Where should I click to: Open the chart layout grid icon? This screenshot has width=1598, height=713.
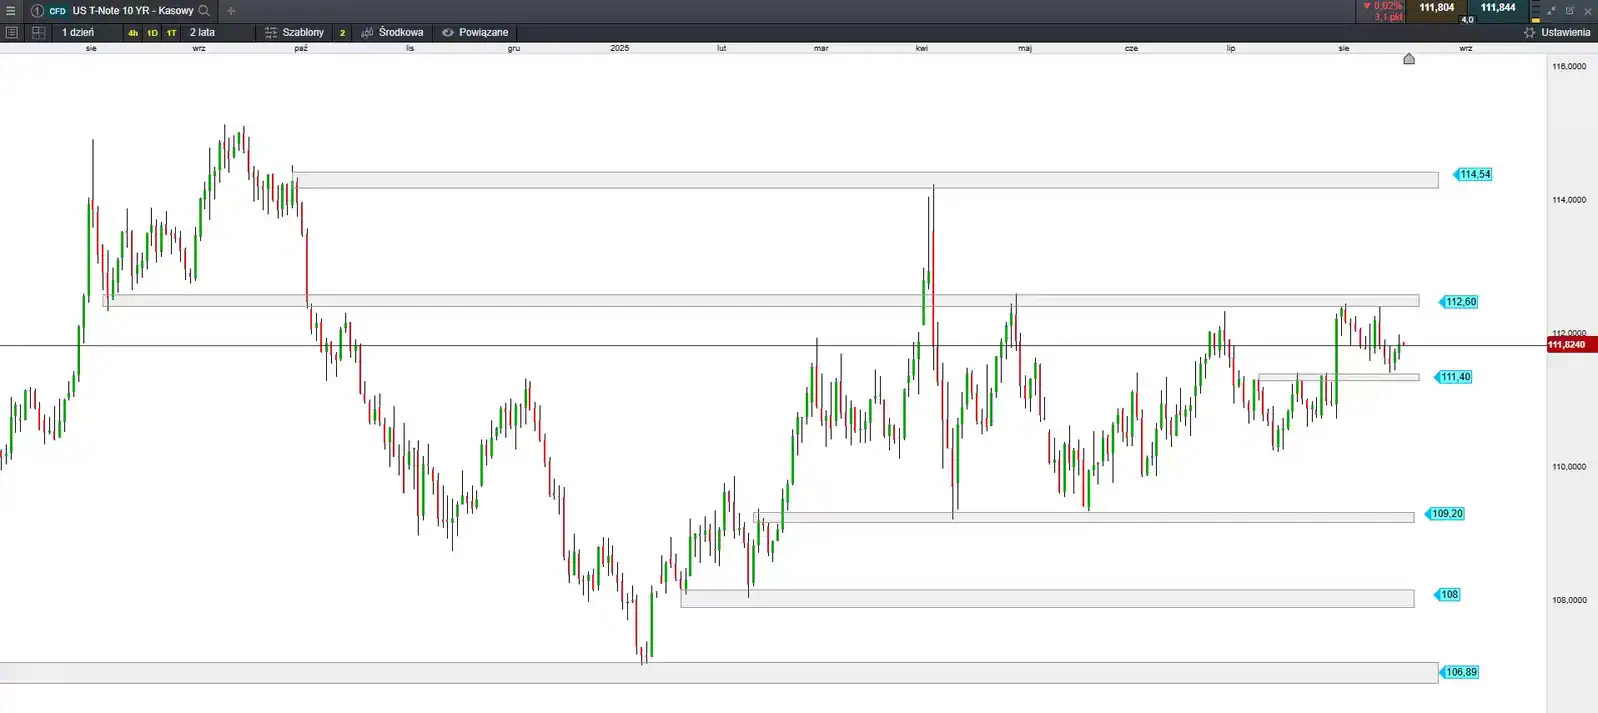point(38,32)
